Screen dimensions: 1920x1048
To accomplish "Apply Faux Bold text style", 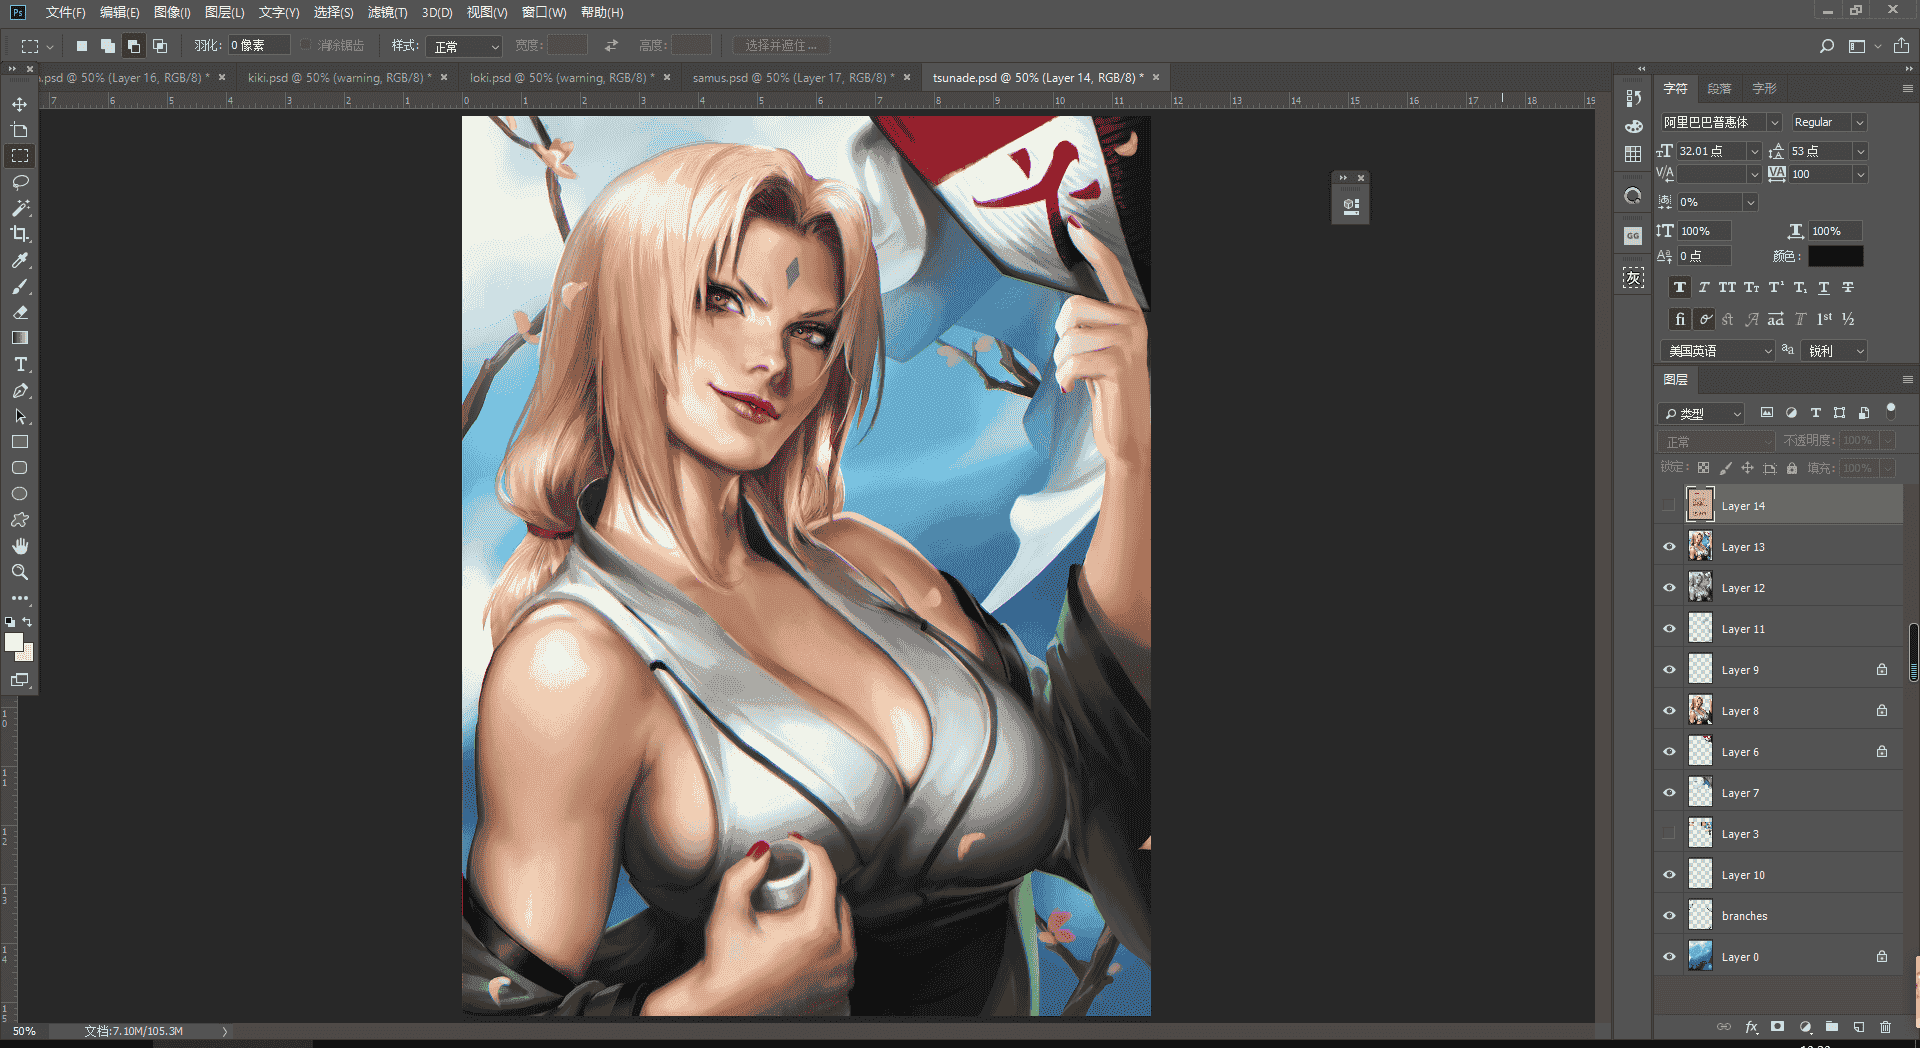I will click(x=1680, y=288).
